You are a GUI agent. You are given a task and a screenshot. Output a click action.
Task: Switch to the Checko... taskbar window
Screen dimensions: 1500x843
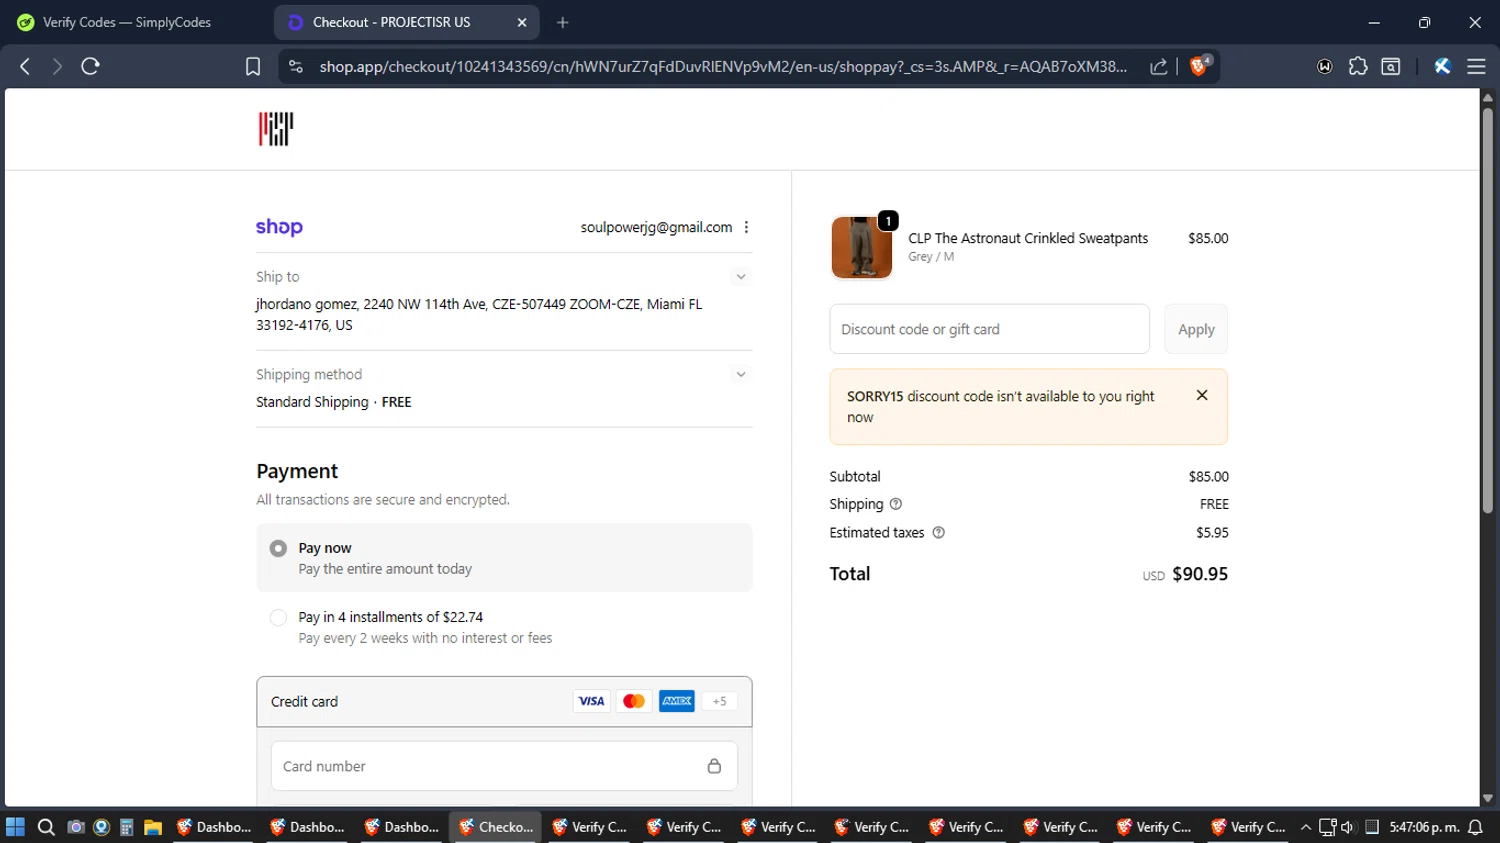click(x=495, y=827)
